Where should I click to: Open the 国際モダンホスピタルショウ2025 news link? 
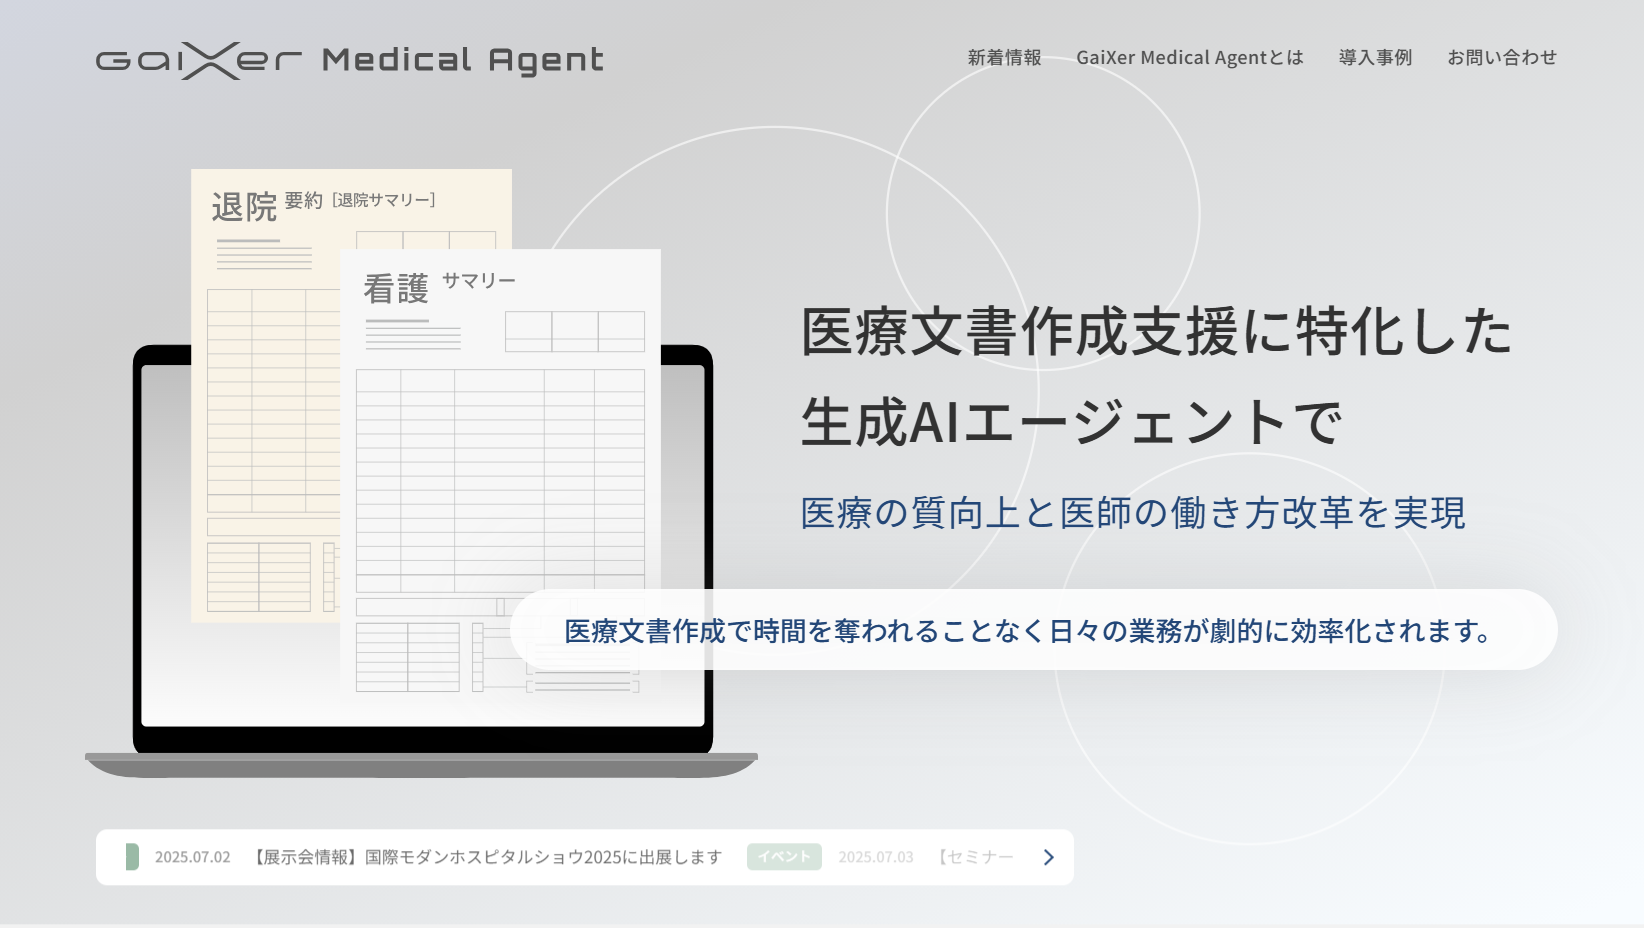pyautogui.click(x=485, y=857)
